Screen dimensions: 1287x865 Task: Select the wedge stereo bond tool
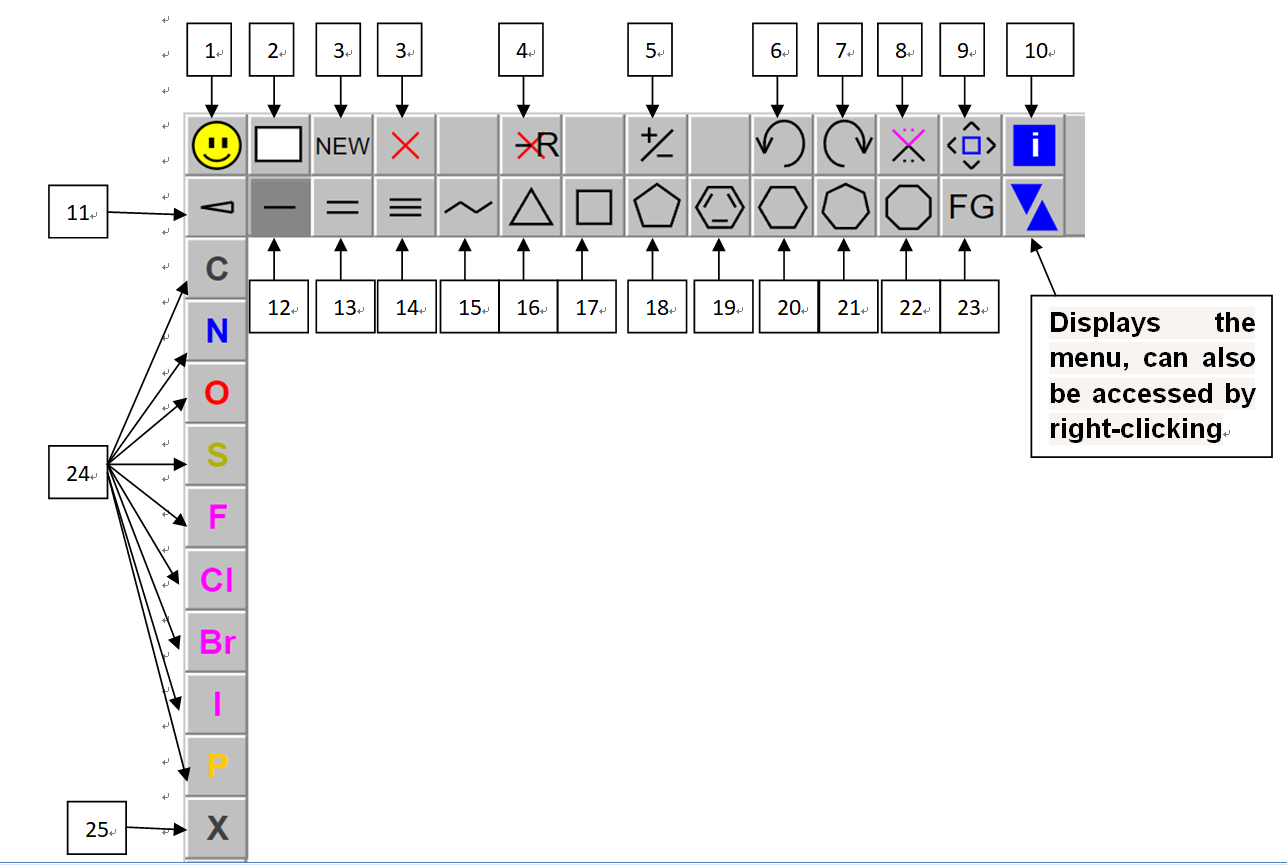point(217,207)
